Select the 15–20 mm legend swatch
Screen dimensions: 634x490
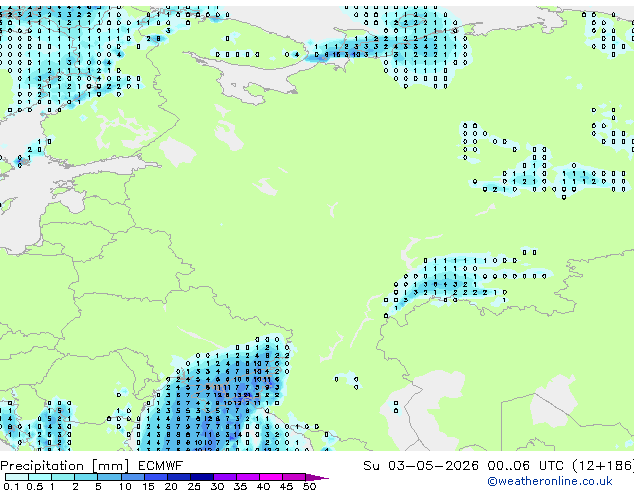[156, 477]
